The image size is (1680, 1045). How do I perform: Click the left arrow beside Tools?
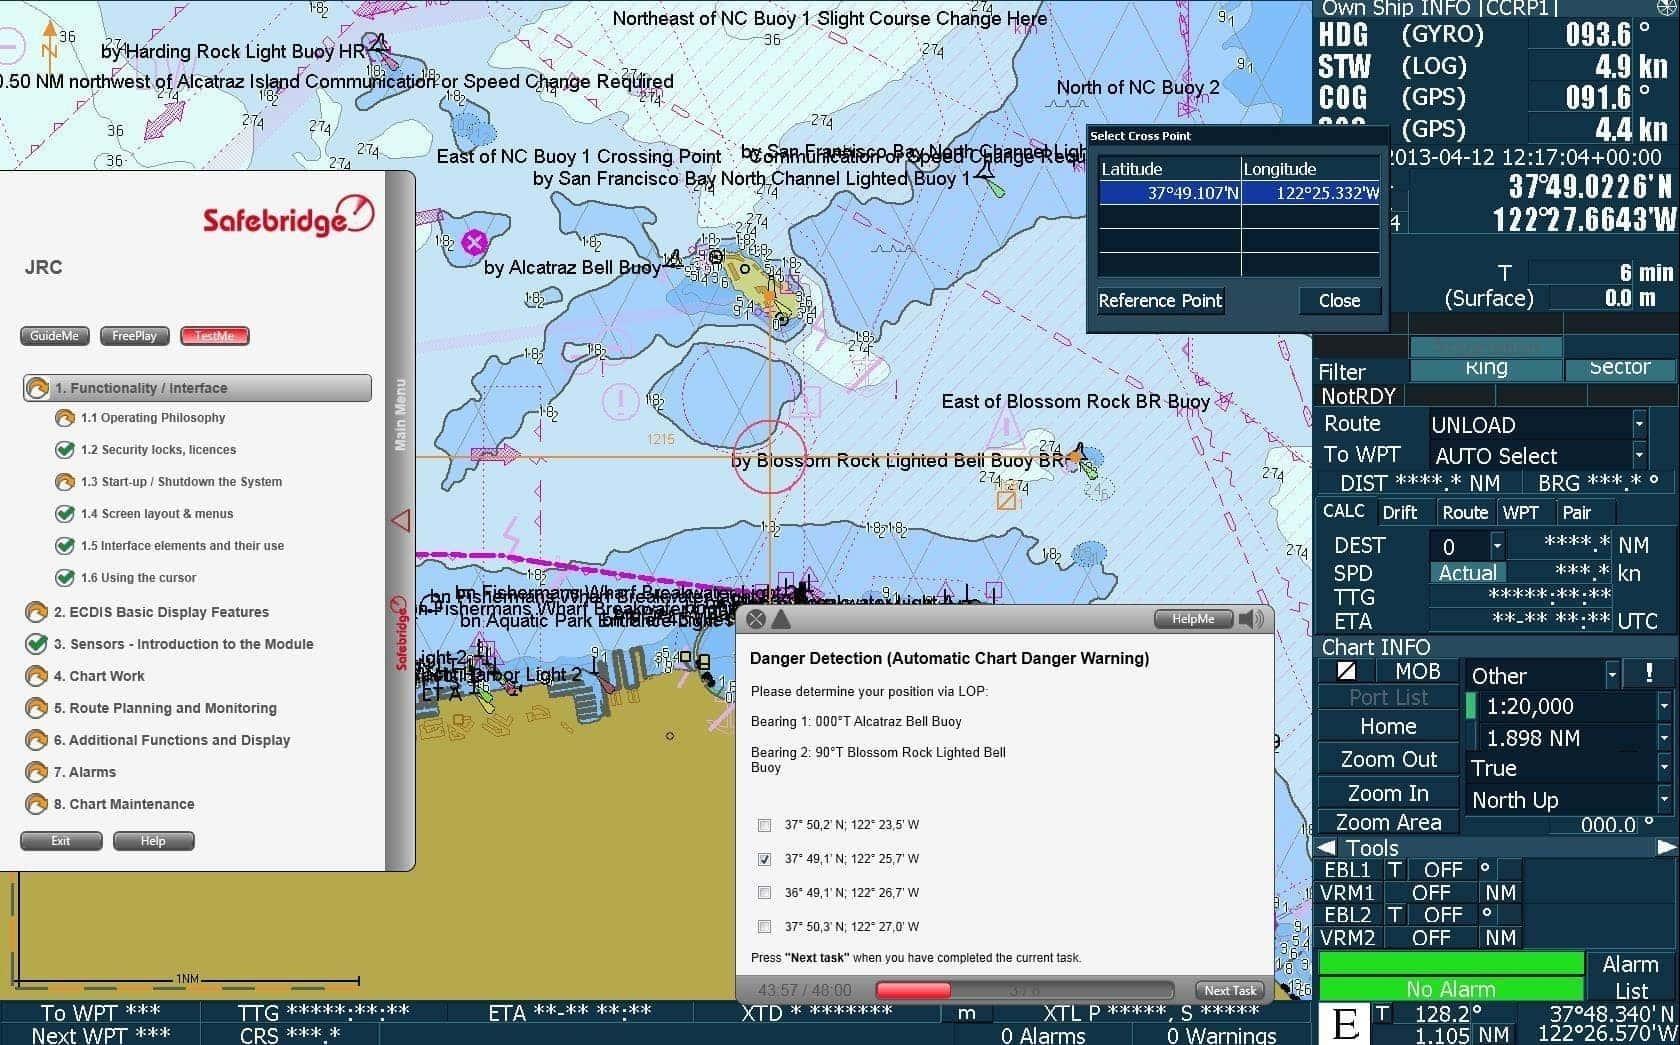[1327, 847]
